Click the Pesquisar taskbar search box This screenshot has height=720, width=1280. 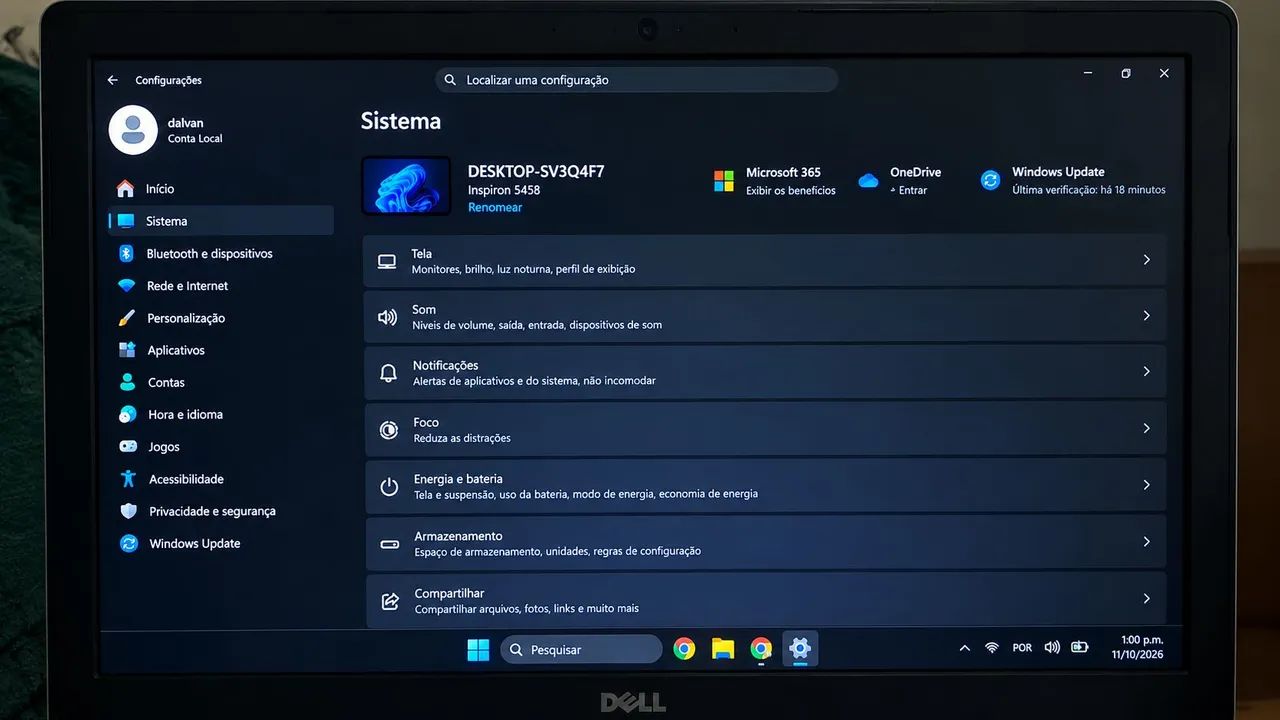581,650
